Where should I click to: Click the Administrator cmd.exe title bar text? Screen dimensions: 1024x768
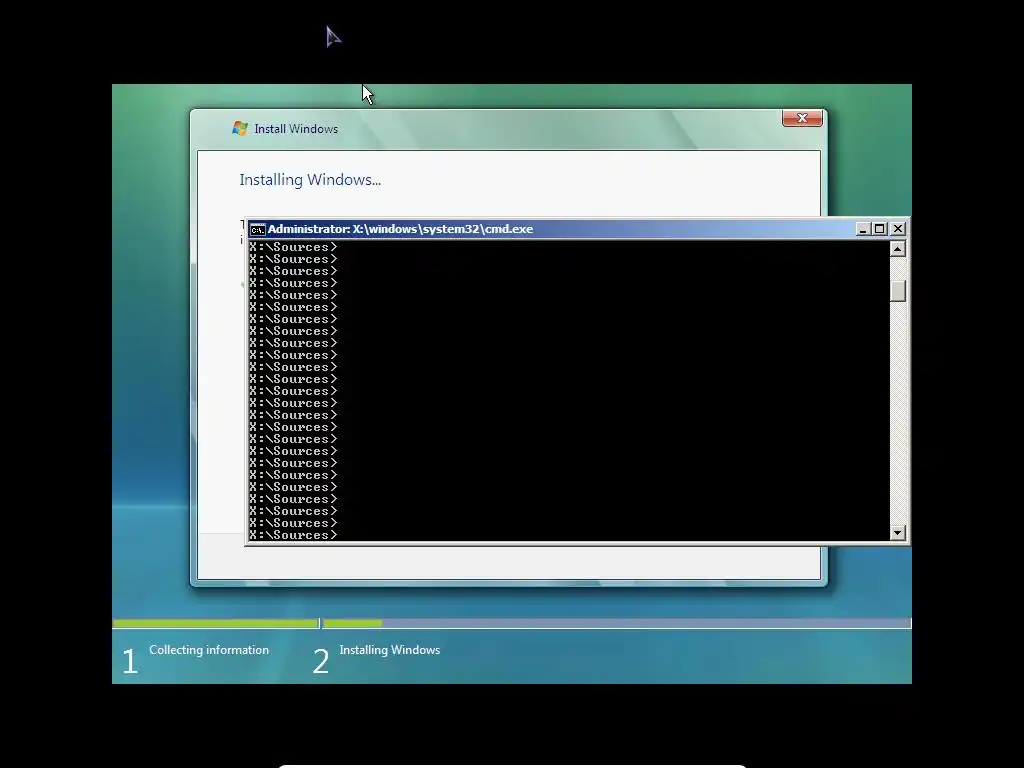400,229
